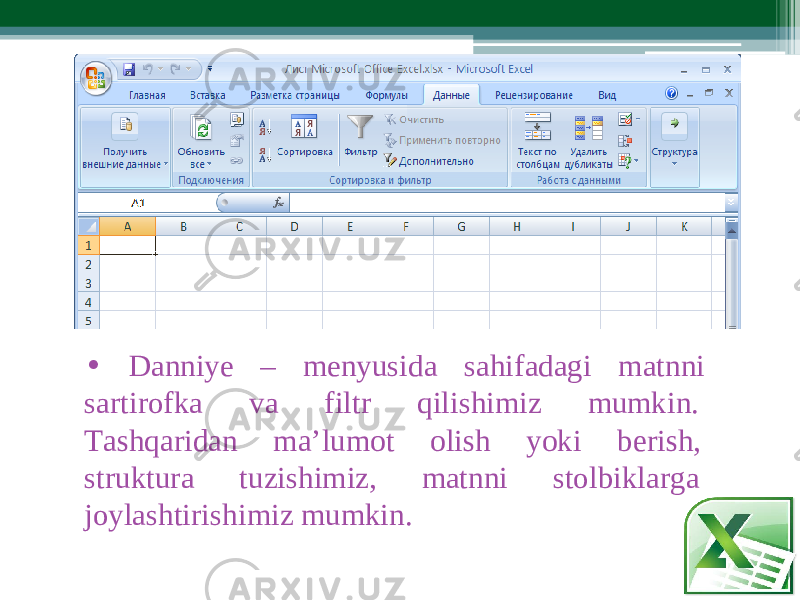This screenshot has height=600, width=800.
Task: Select column G header
Action: (x=461, y=227)
